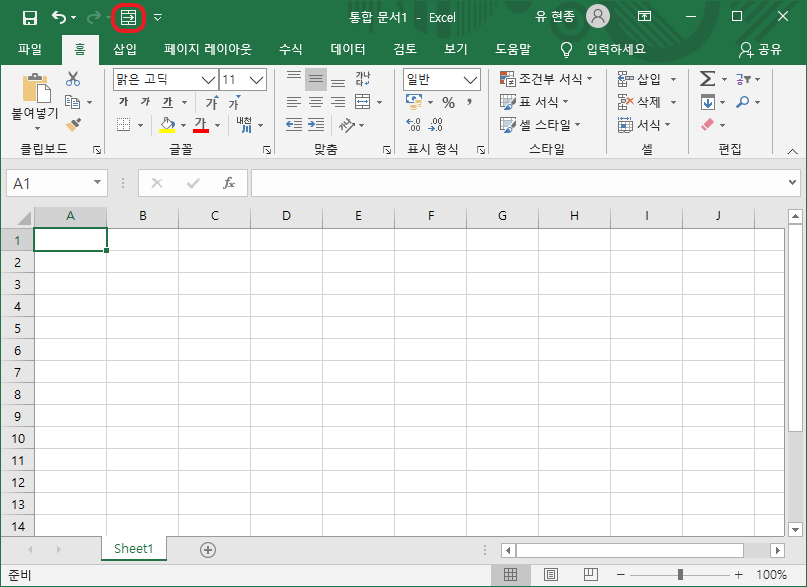
Task: Open the 표 서식 dropdown
Action: (x=534, y=102)
